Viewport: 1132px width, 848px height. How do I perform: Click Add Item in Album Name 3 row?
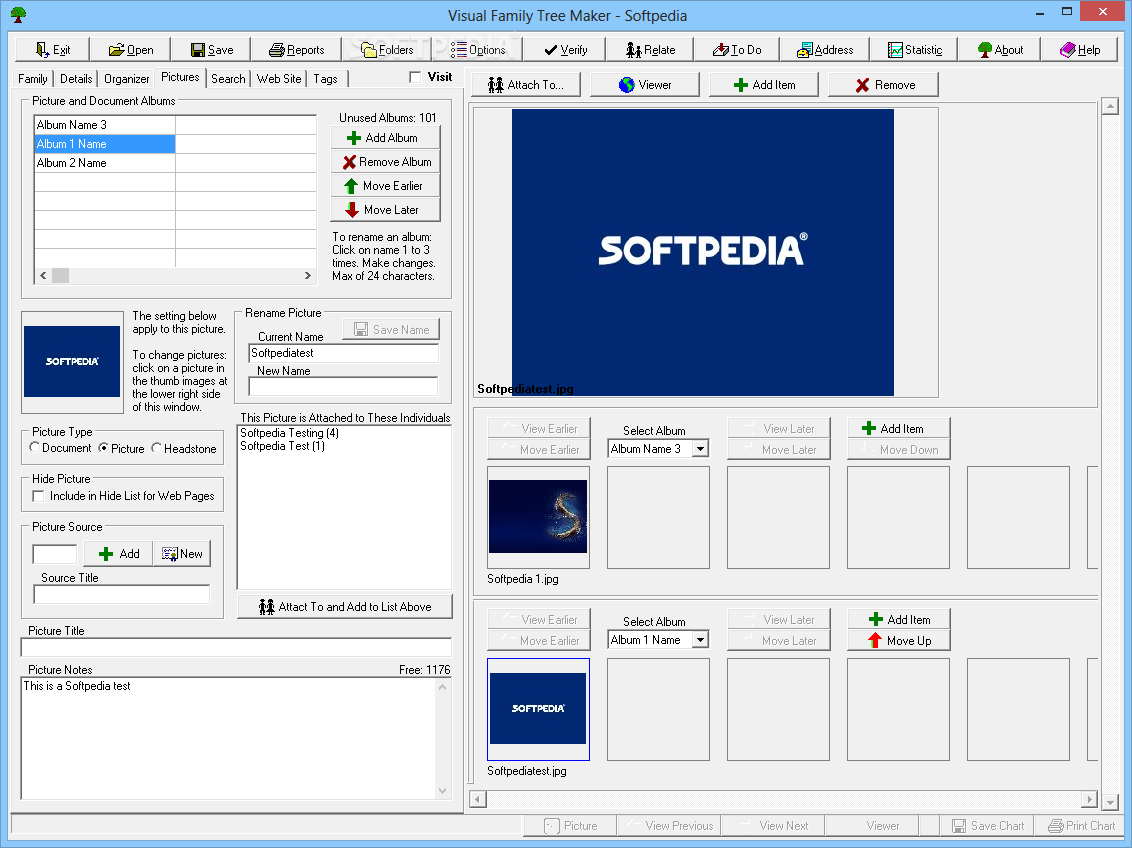click(x=899, y=428)
